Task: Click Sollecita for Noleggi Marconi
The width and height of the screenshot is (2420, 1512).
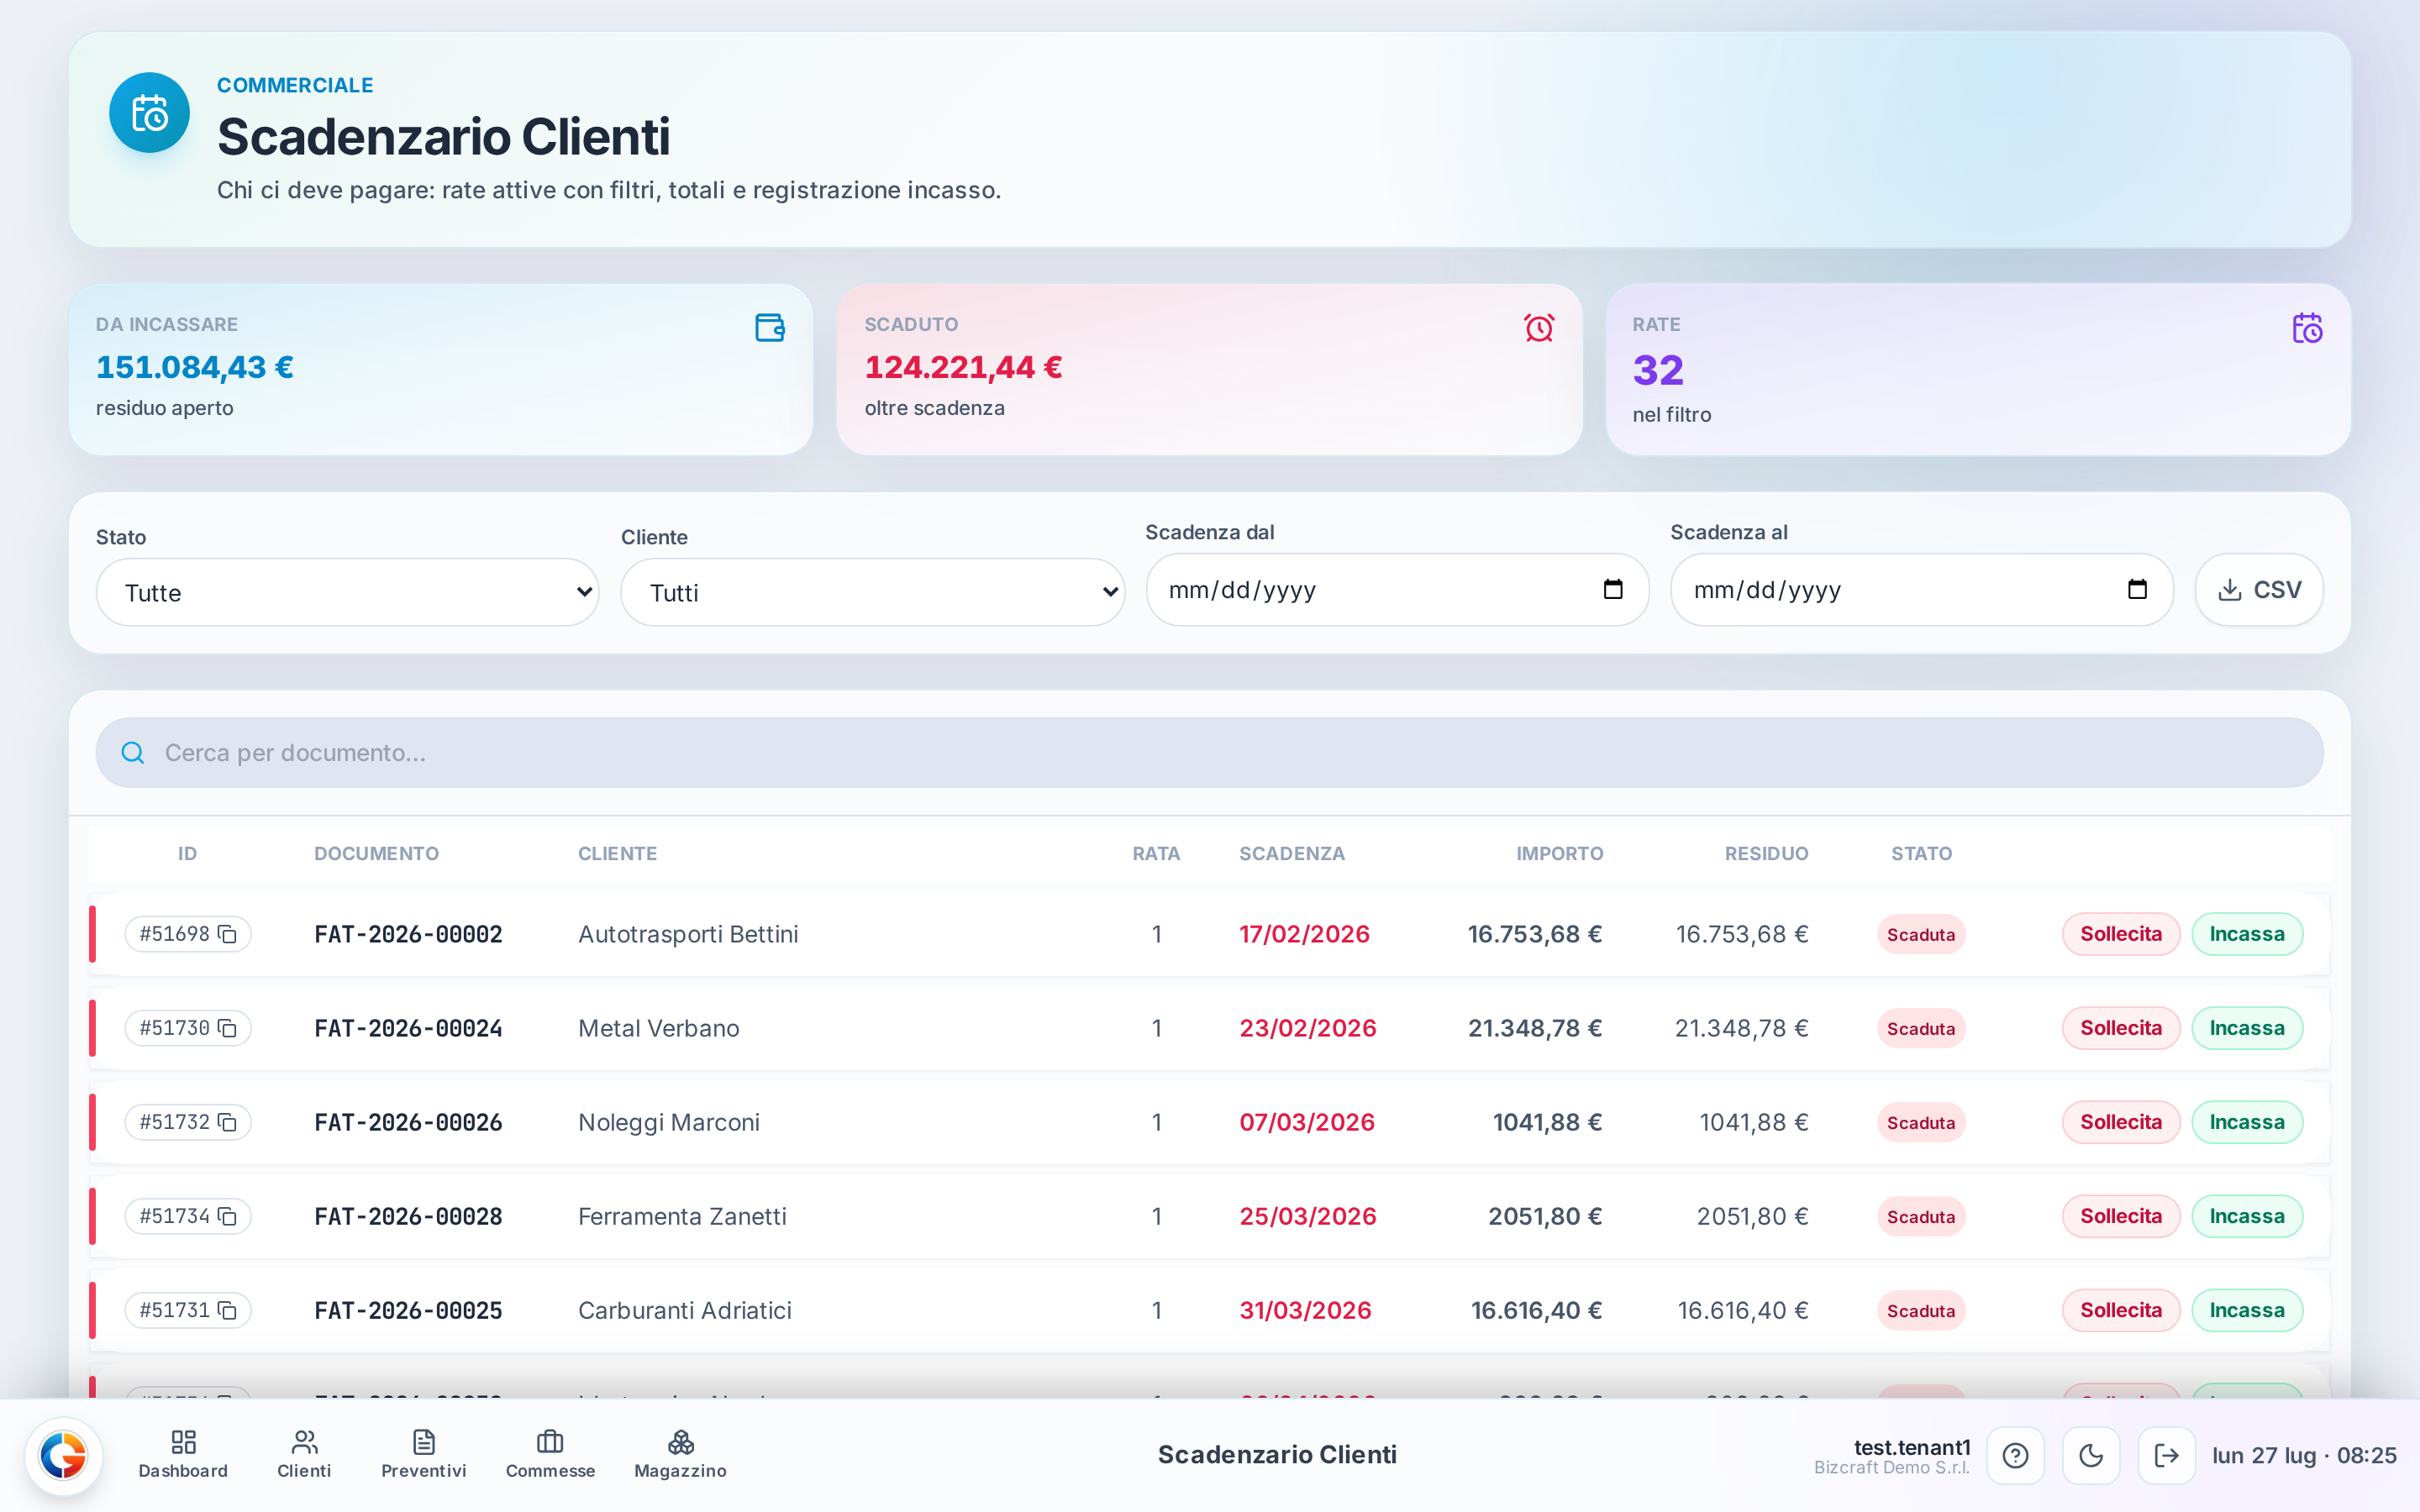Action: pos(2121,1122)
